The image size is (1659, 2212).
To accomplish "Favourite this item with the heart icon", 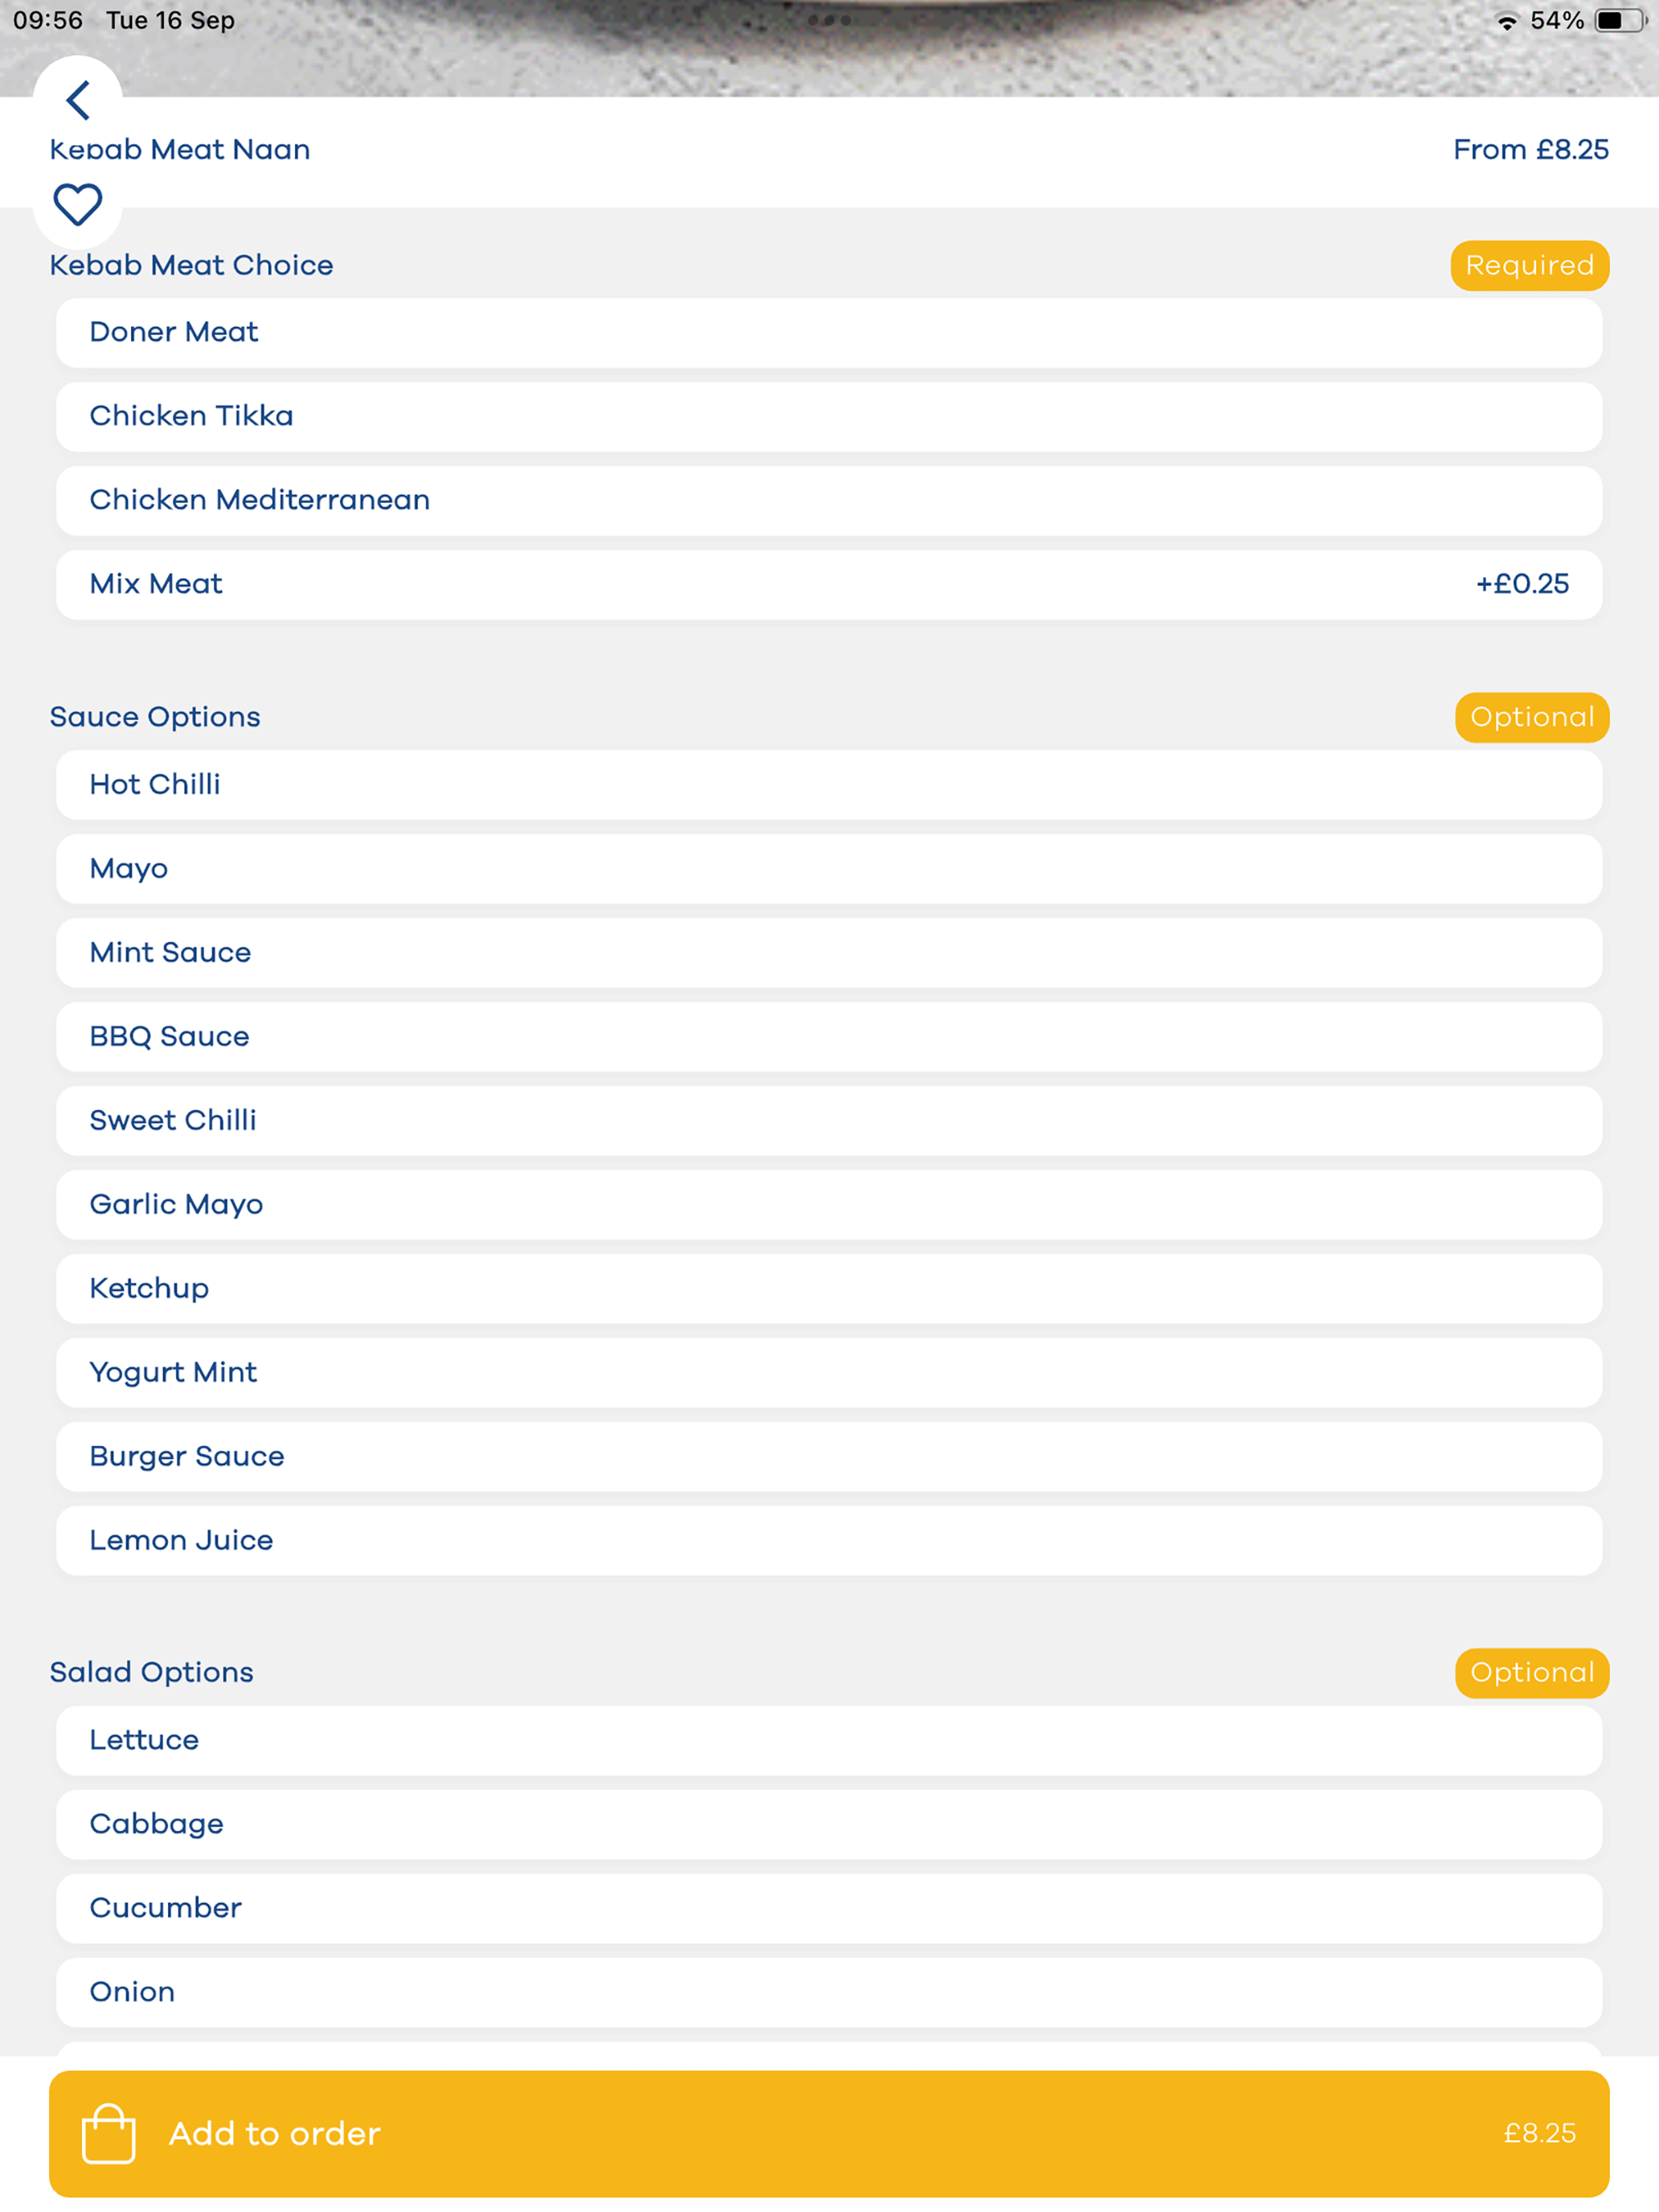I will 78,205.
